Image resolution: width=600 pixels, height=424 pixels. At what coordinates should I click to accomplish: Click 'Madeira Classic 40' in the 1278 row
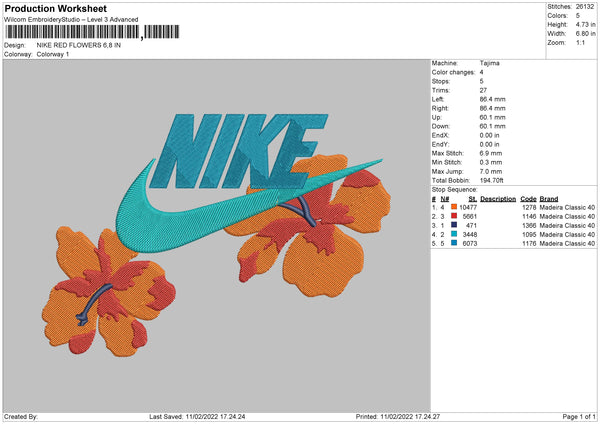[x=567, y=207]
